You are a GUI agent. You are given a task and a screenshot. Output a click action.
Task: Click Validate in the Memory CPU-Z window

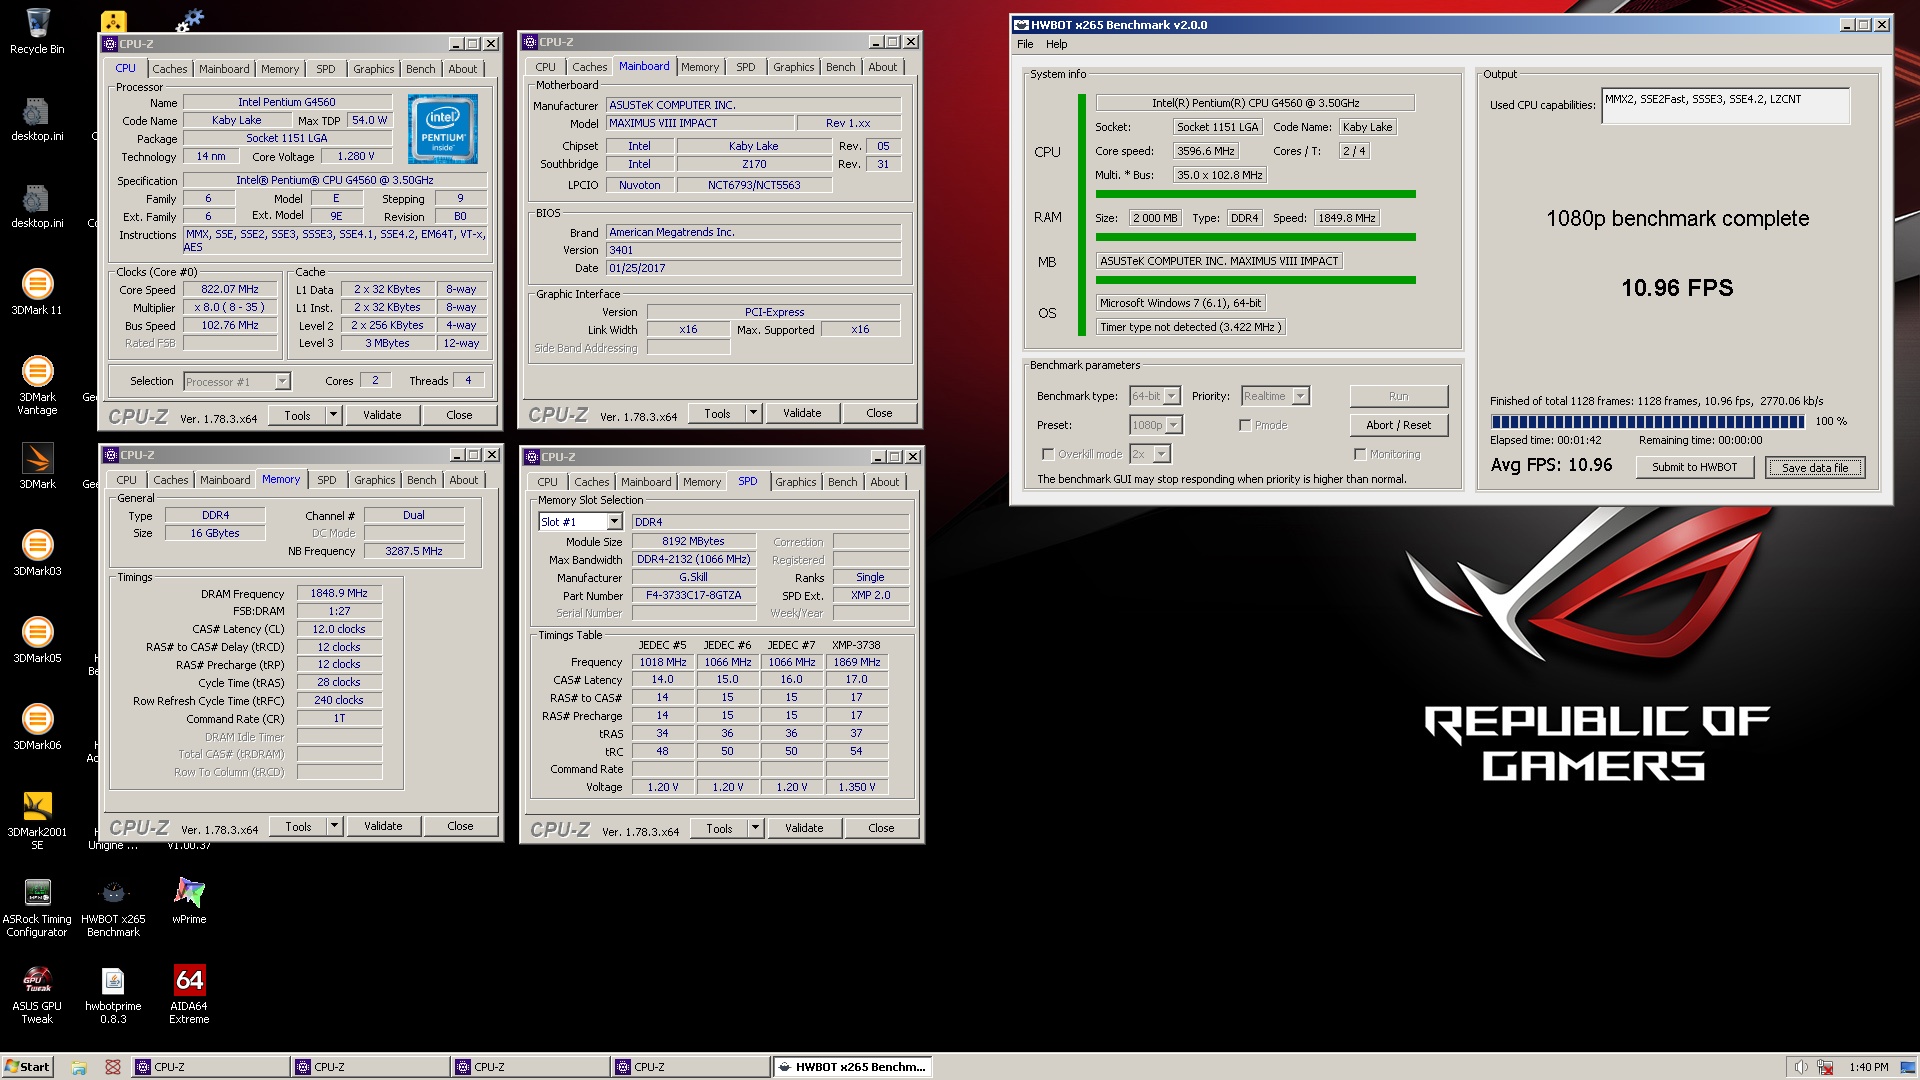[x=383, y=826]
